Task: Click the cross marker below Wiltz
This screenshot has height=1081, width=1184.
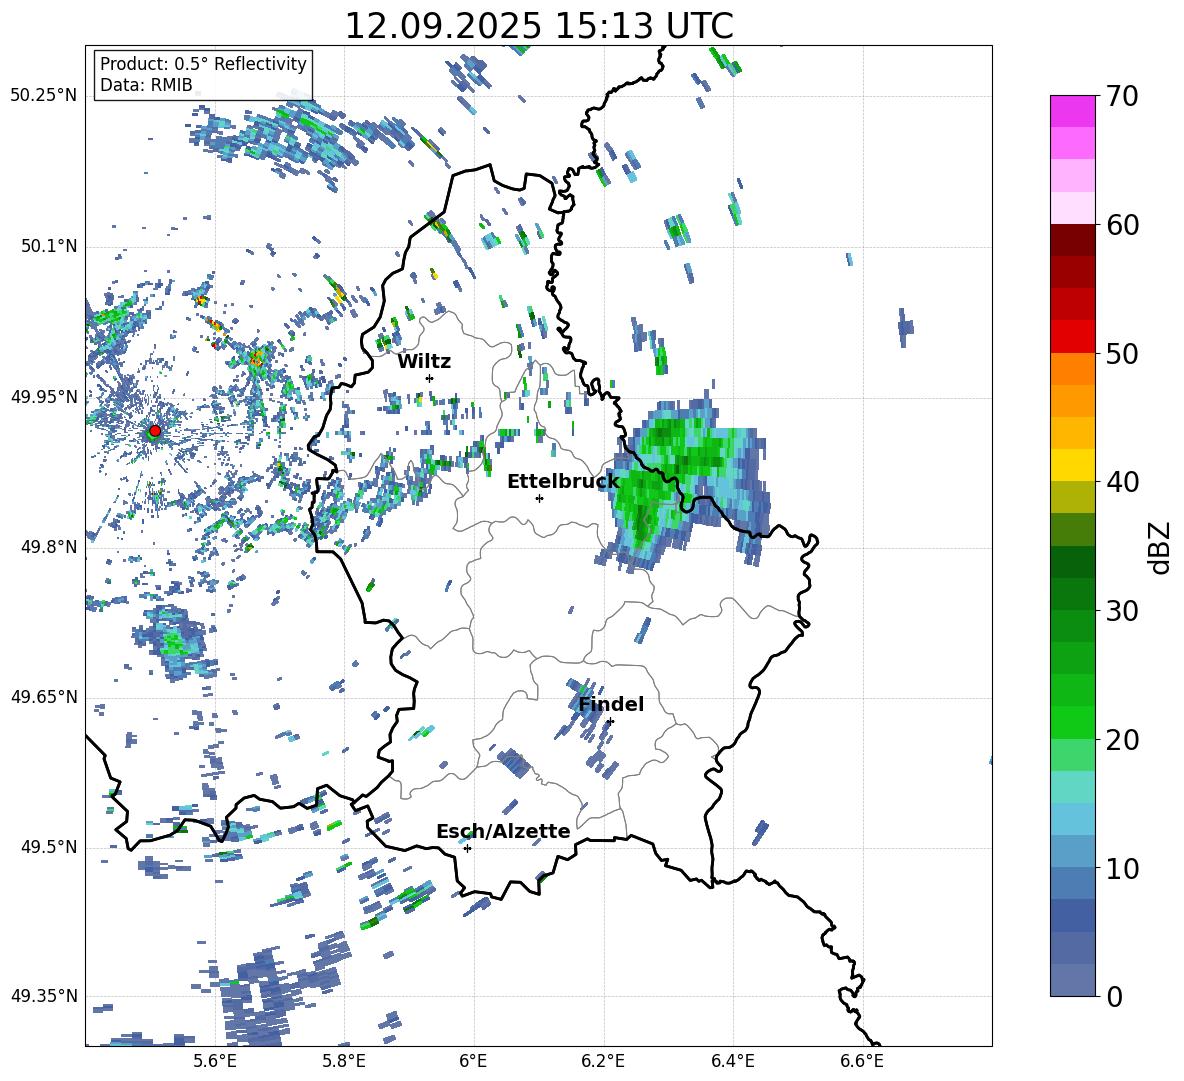Action: (429, 378)
